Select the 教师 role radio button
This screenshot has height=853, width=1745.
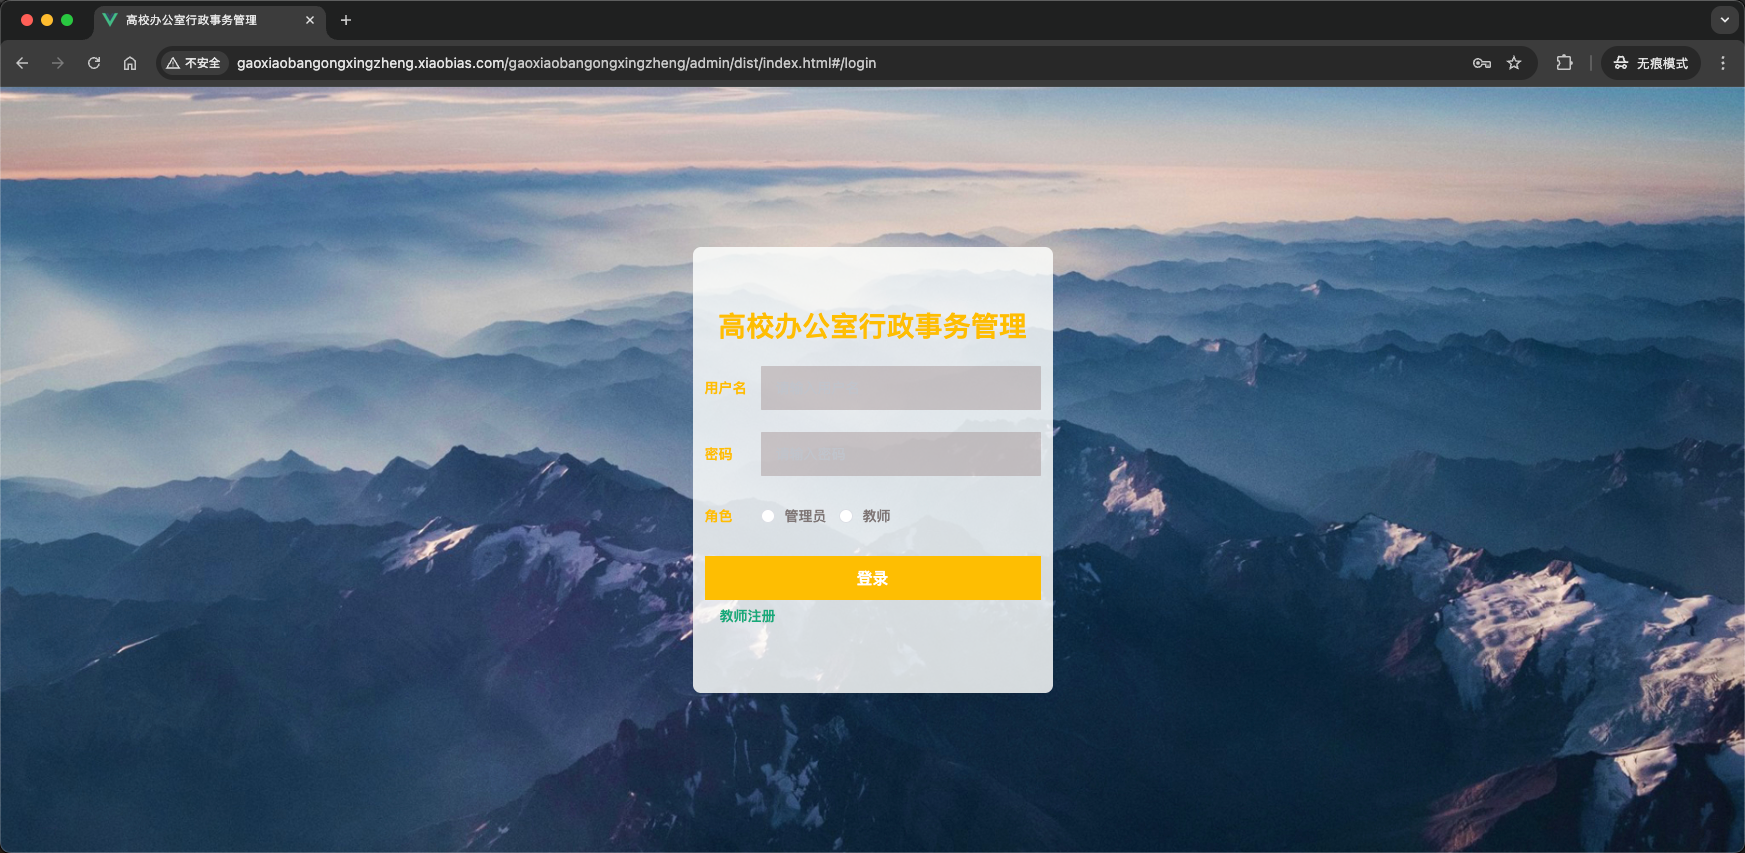[846, 516]
